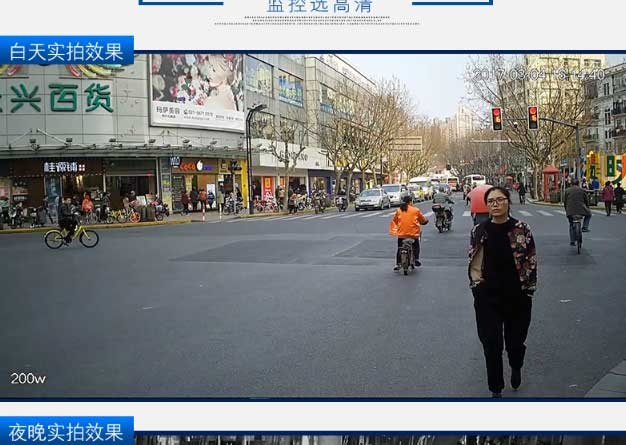Click the 200w resolution watermark
Screen dimensions: 626x445
coord(28,378)
